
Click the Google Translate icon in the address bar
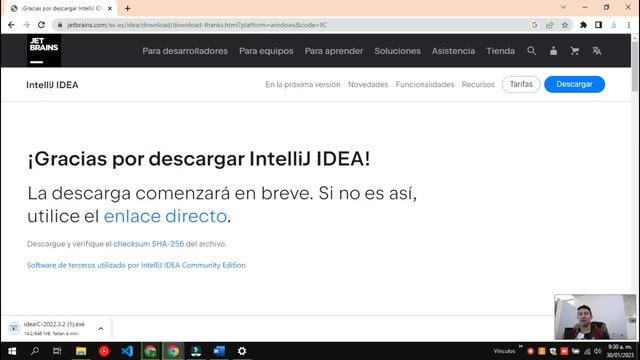[534, 25]
